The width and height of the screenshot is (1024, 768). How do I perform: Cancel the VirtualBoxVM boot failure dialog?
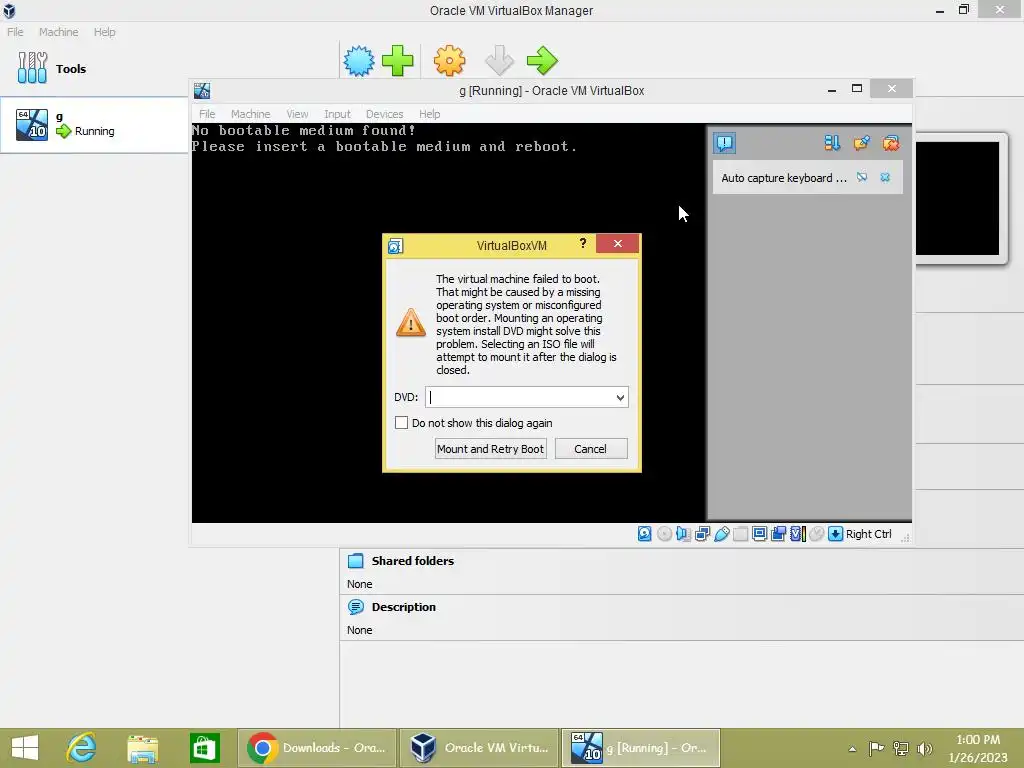[x=591, y=449]
